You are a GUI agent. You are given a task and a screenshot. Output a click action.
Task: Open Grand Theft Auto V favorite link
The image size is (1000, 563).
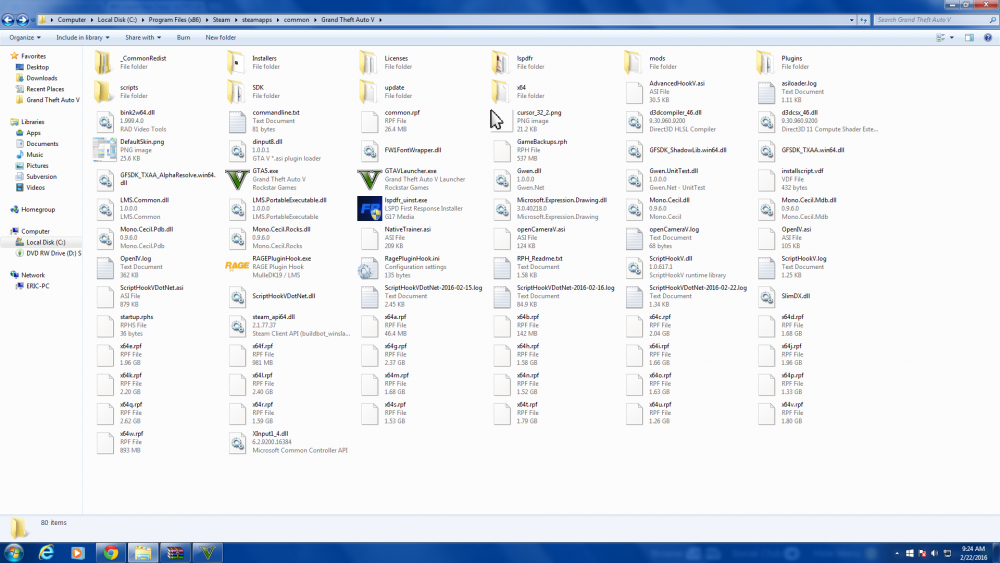click(x=53, y=100)
